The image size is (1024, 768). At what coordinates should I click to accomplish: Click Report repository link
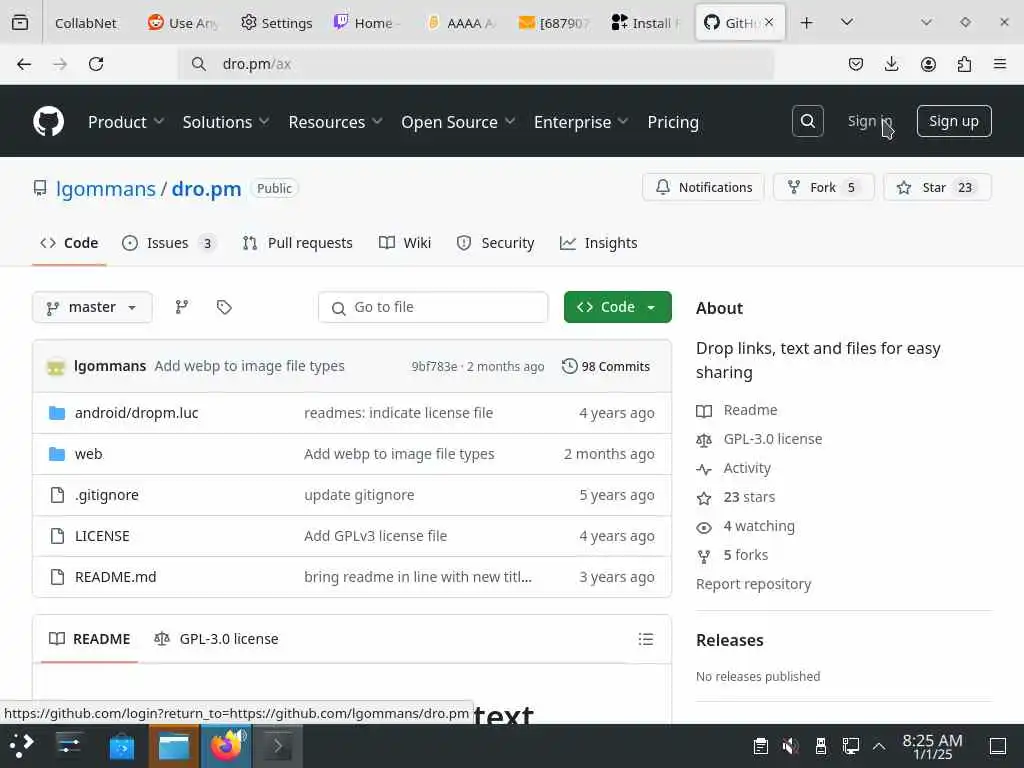pos(753,584)
